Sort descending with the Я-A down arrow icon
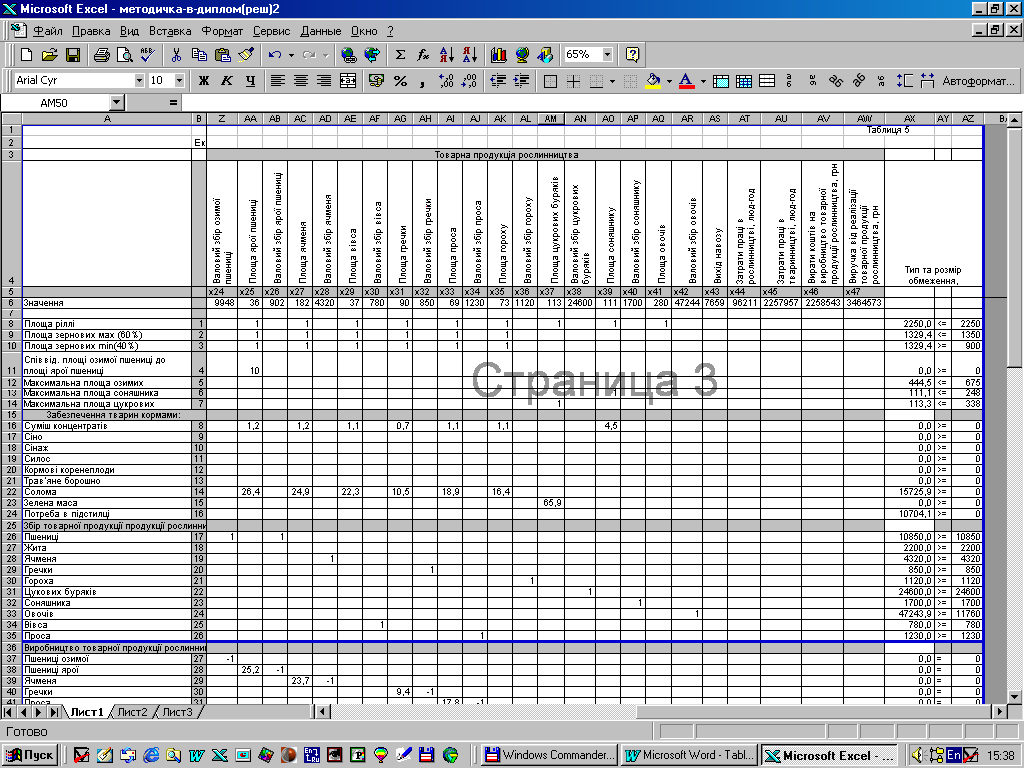 pyautogui.click(x=470, y=55)
